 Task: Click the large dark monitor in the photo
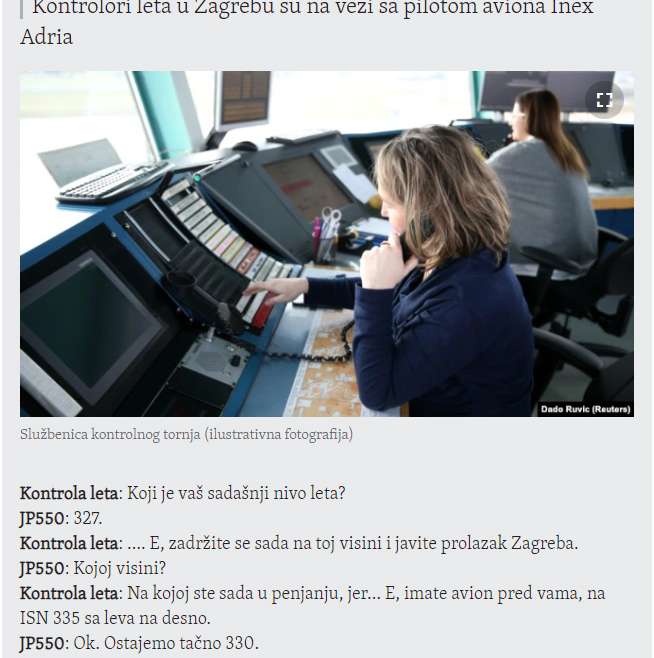(90, 323)
